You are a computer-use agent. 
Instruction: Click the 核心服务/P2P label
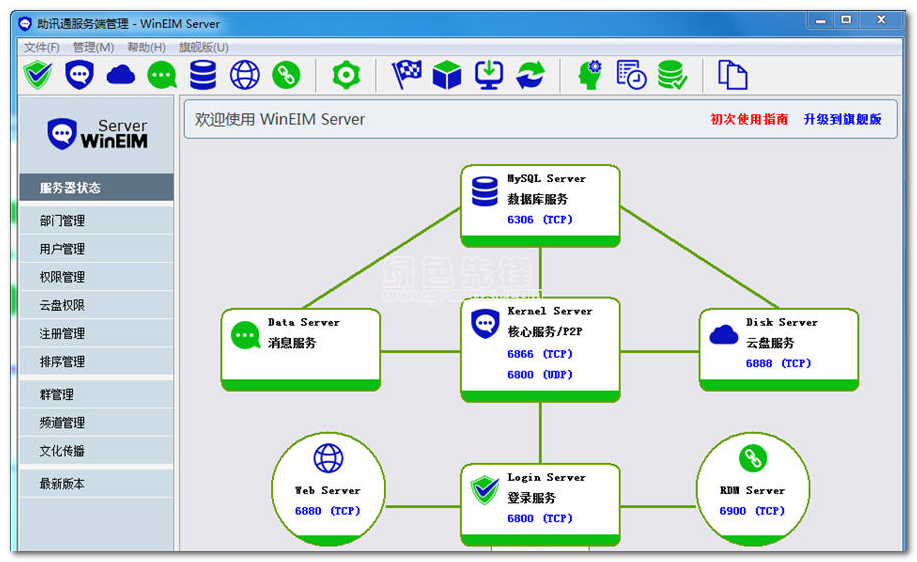pos(545,332)
